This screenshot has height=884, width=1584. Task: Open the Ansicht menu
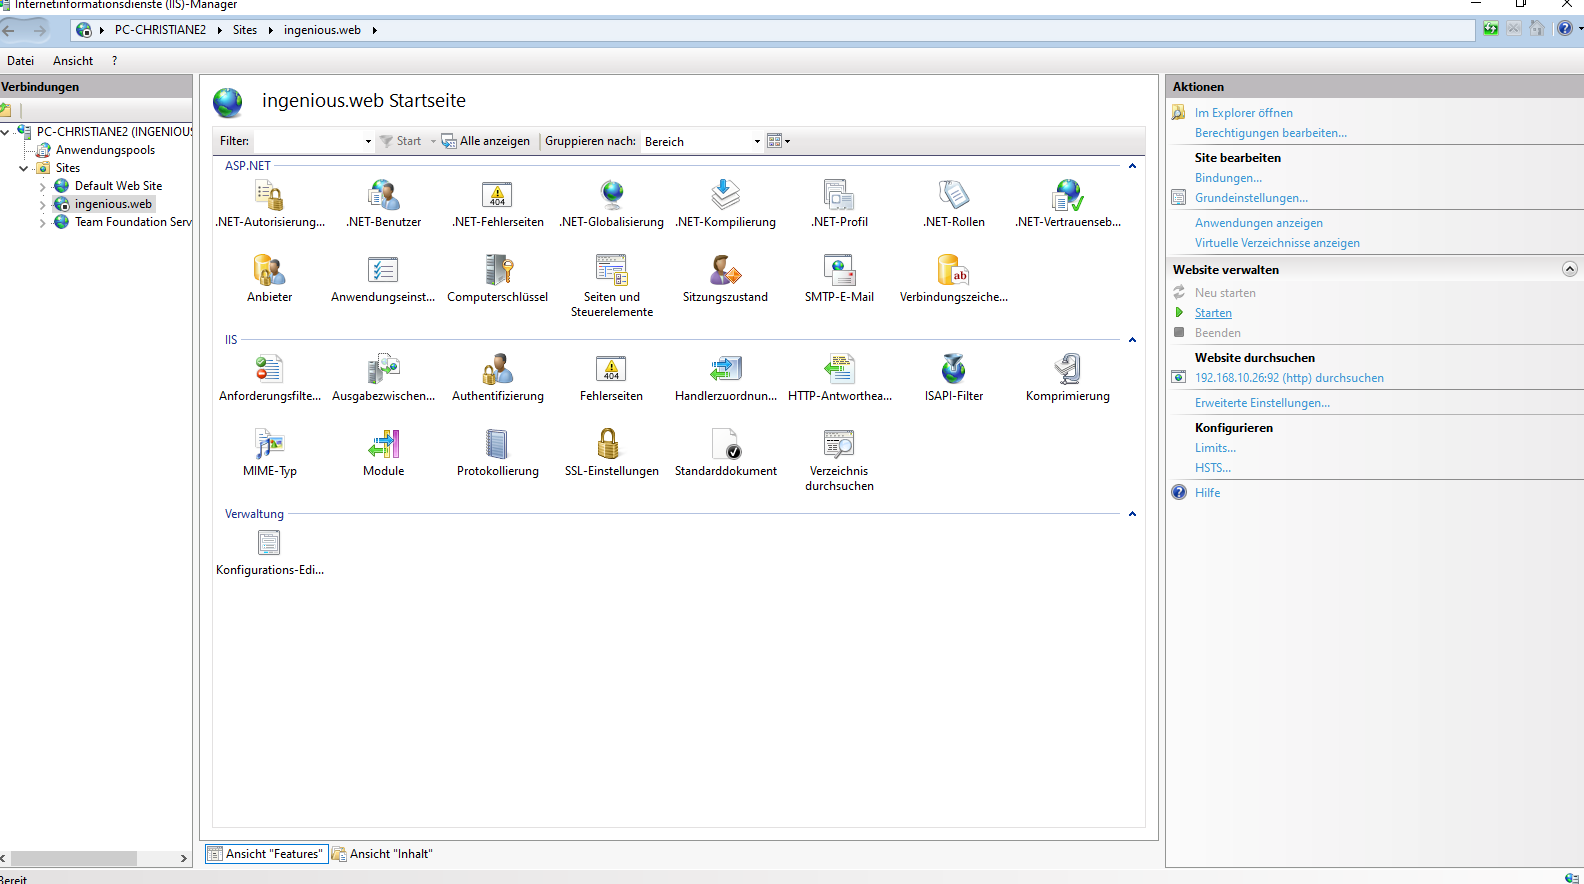[x=73, y=61]
